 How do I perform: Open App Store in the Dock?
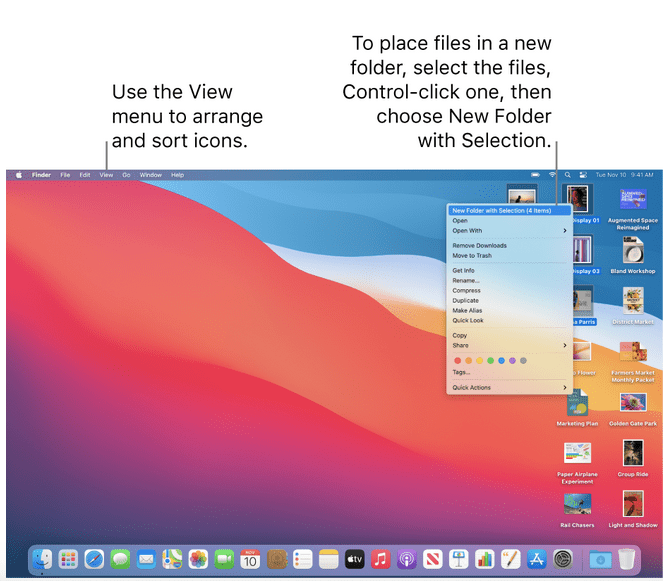coord(537,560)
